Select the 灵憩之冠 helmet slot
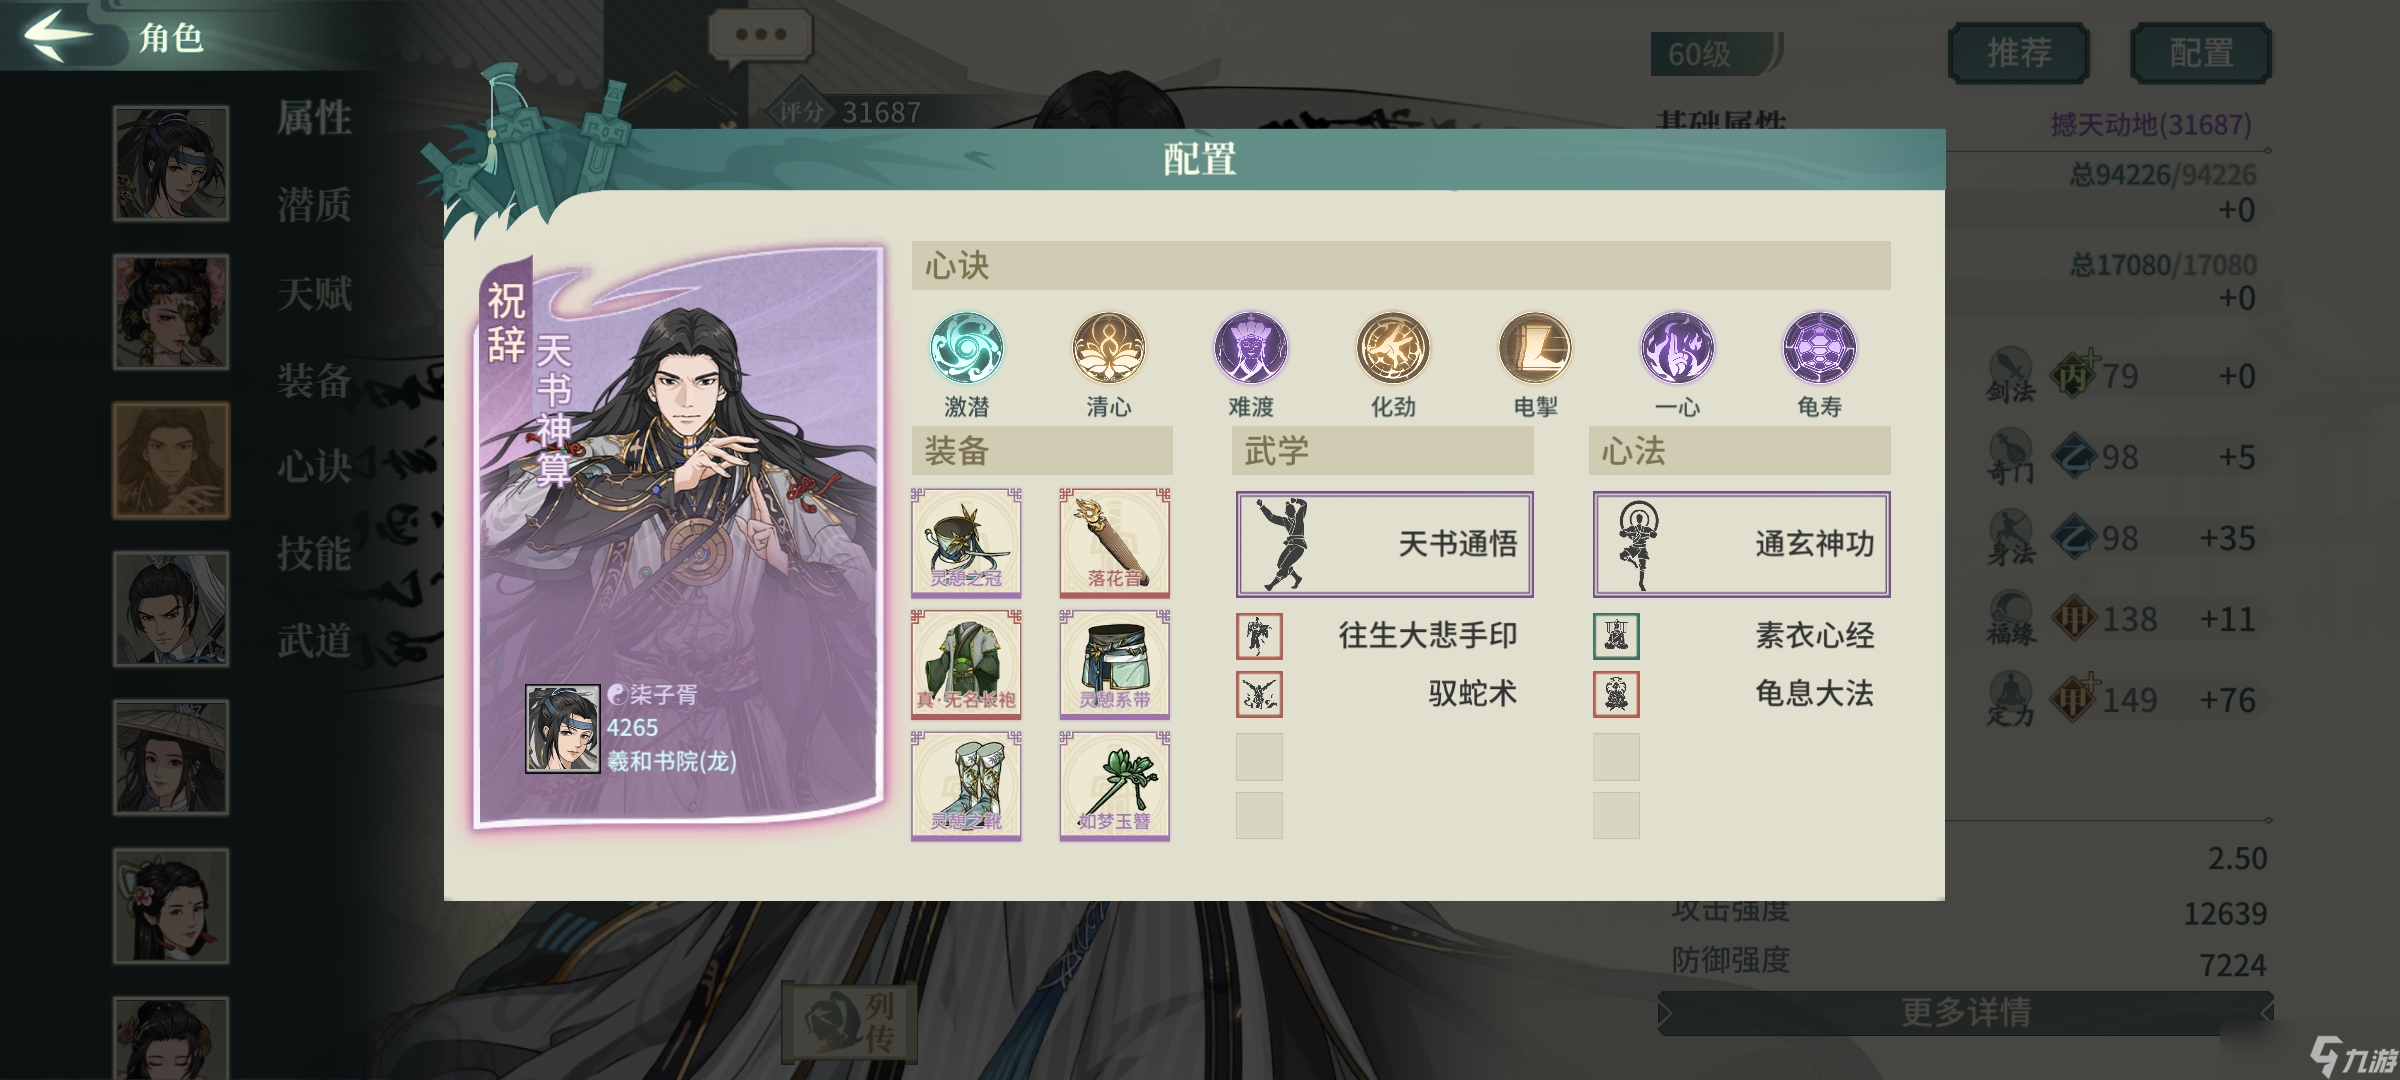This screenshot has height=1080, width=2400. click(966, 542)
